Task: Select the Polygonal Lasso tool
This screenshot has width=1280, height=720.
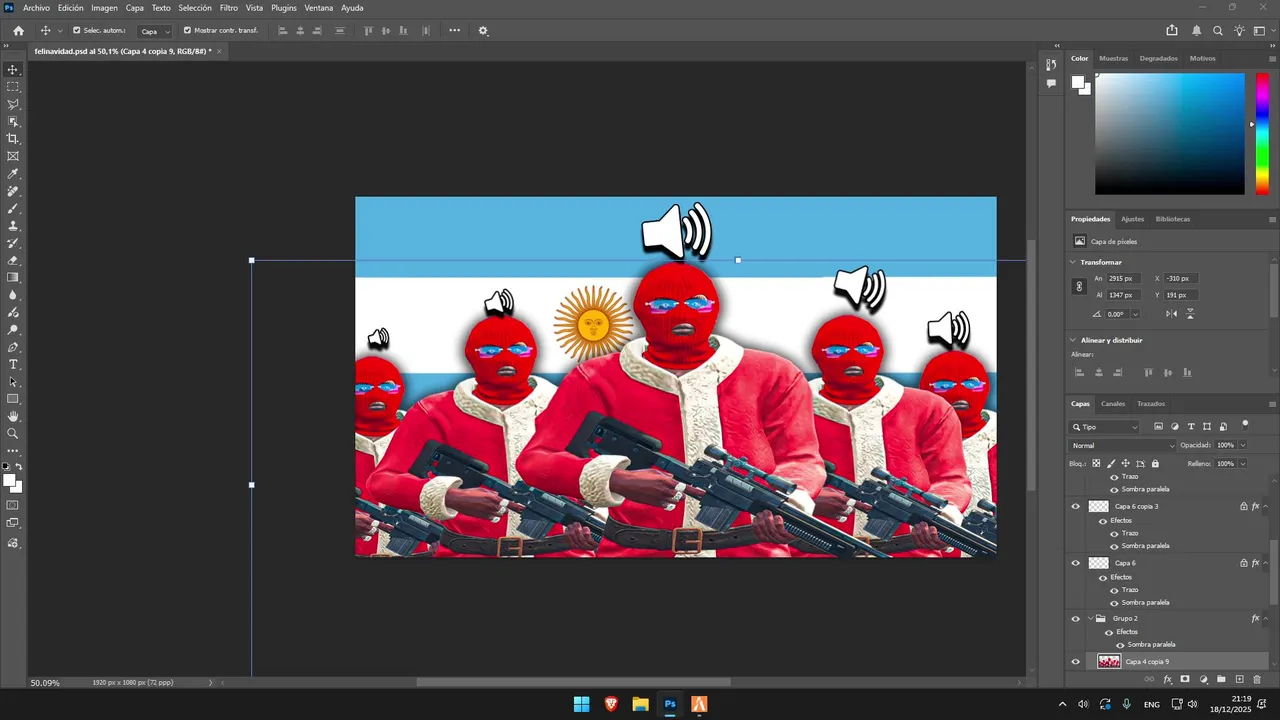Action: pos(13,104)
